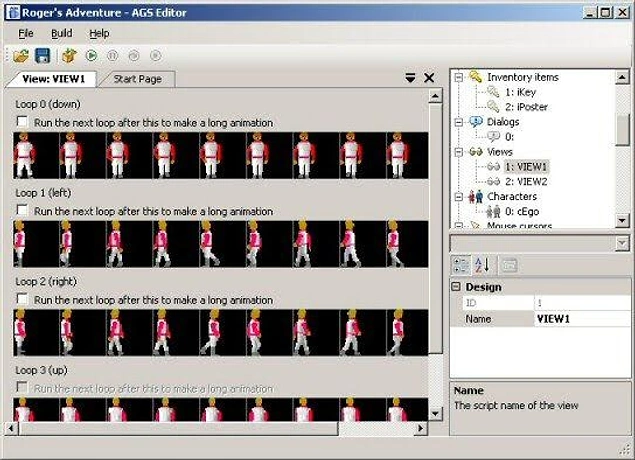Select the Inventory items tree label

point(523,77)
